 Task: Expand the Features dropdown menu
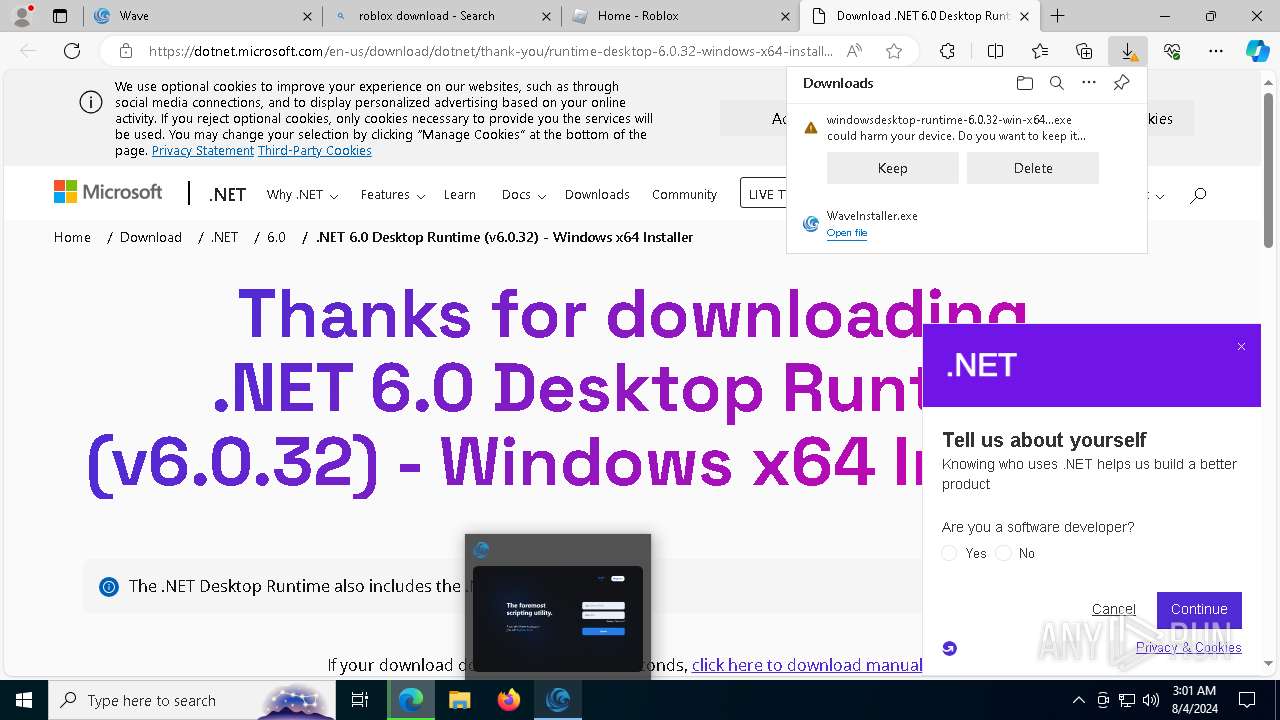pyautogui.click(x=393, y=195)
